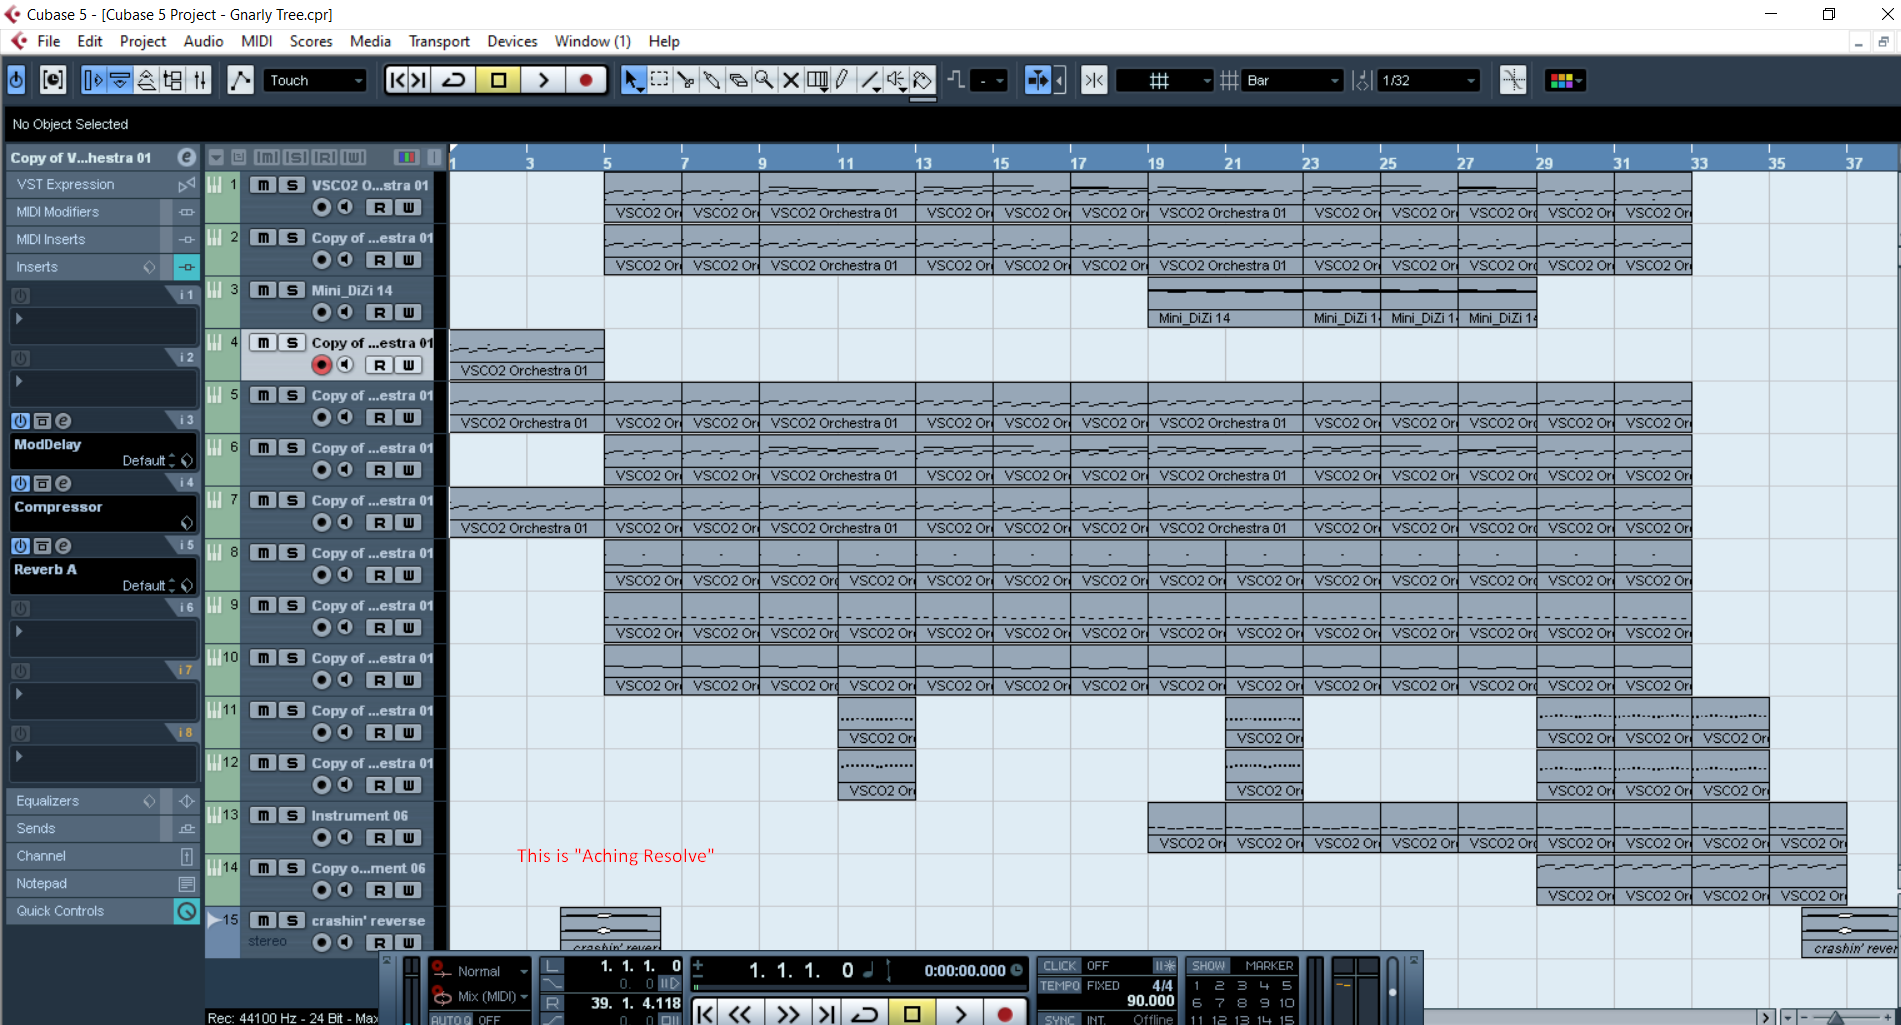Open the Bar grid type dropdown
This screenshot has width=1901, height=1025.
pos(1293,80)
